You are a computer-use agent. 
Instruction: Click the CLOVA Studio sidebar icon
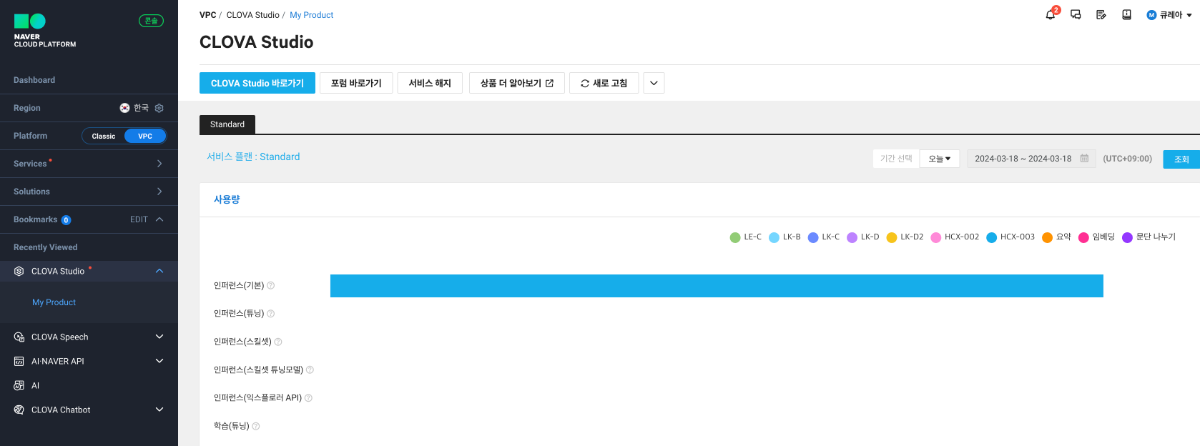pos(19,271)
